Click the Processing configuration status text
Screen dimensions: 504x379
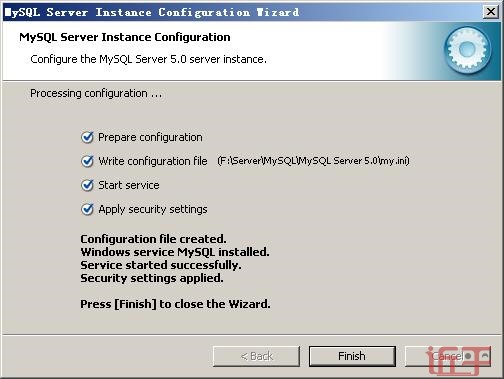[96, 93]
